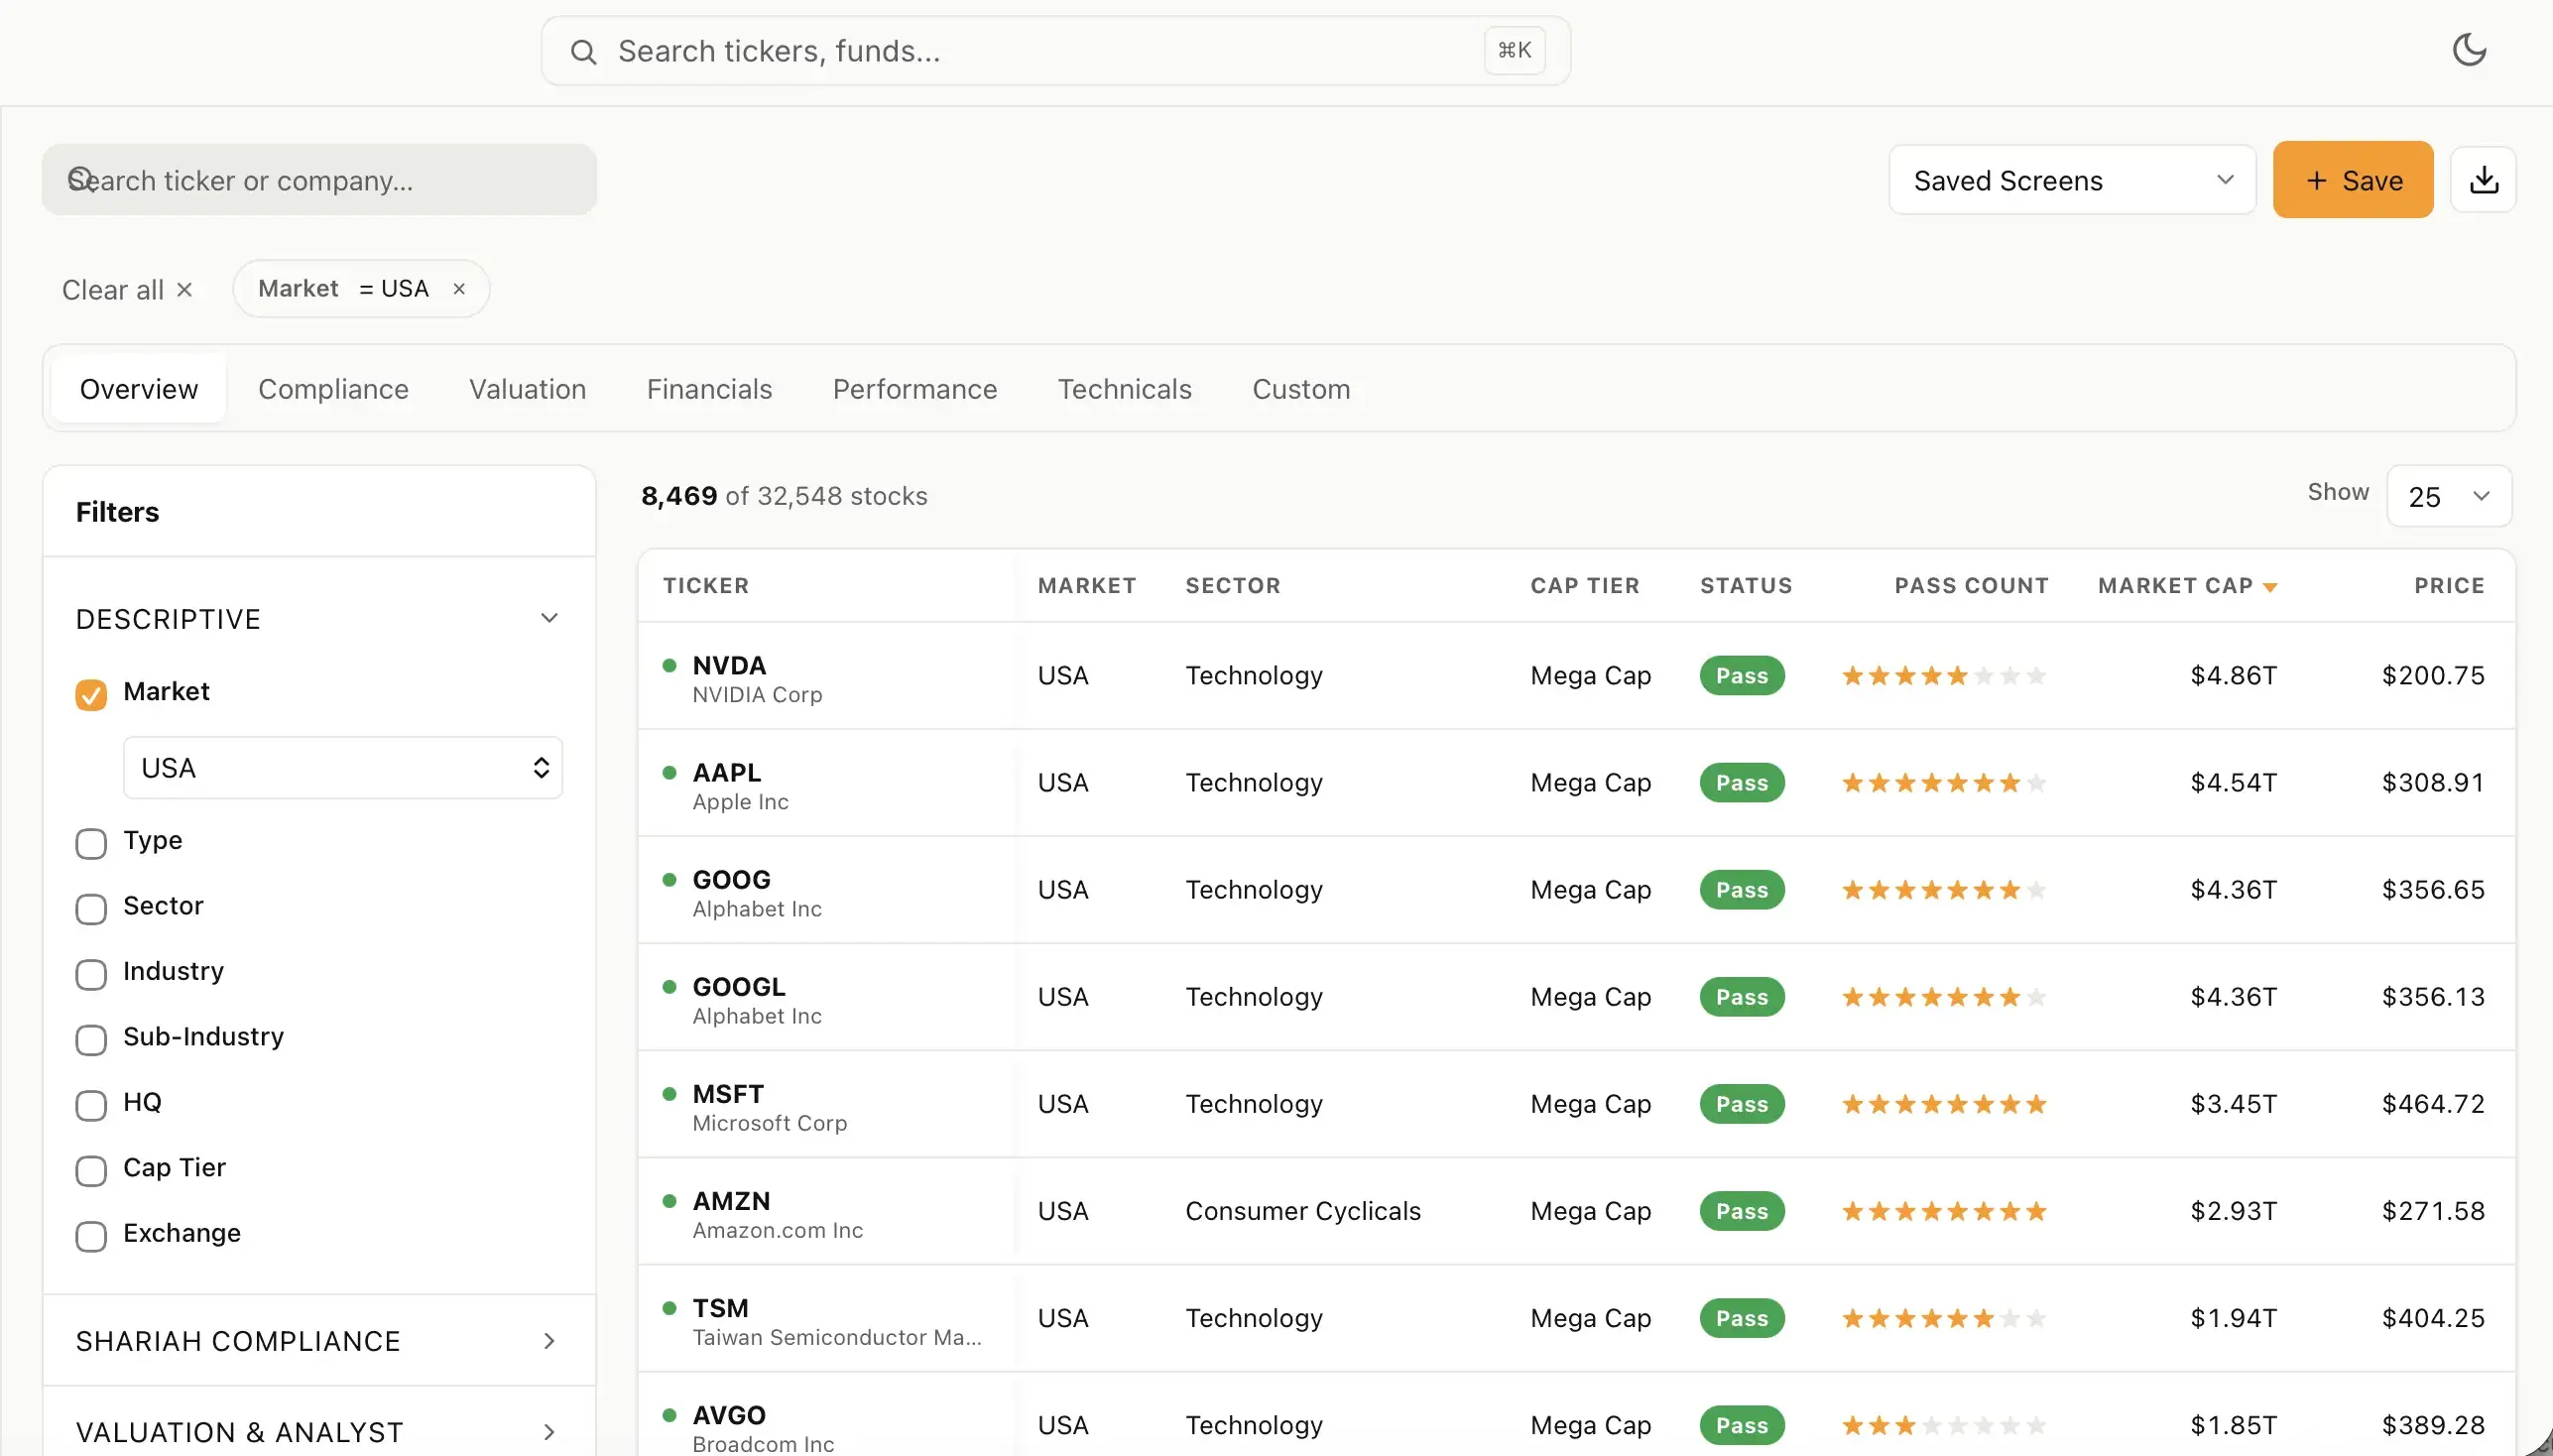Open the MSFT ticker link
The height and width of the screenshot is (1456, 2553).
[728, 1094]
